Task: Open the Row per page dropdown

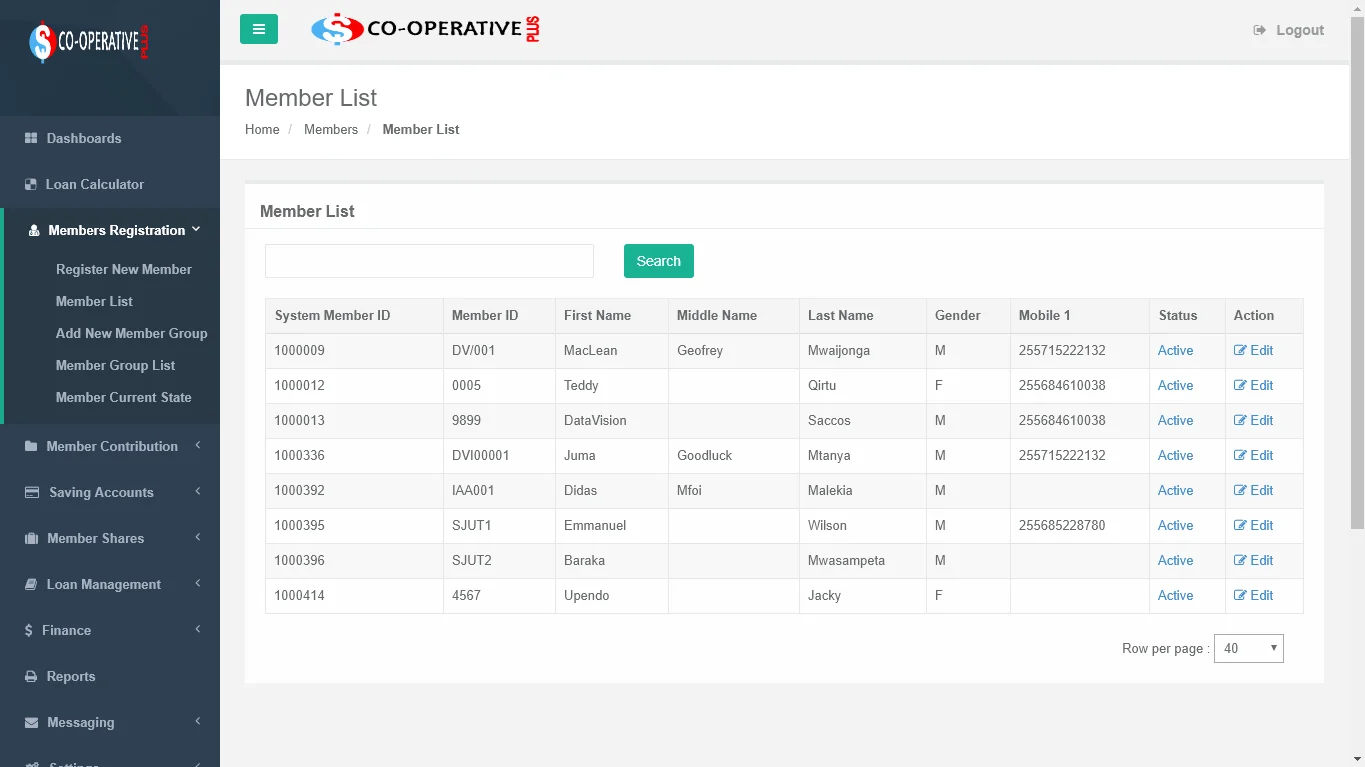Action: pyautogui.click(x=1248, y=648)
